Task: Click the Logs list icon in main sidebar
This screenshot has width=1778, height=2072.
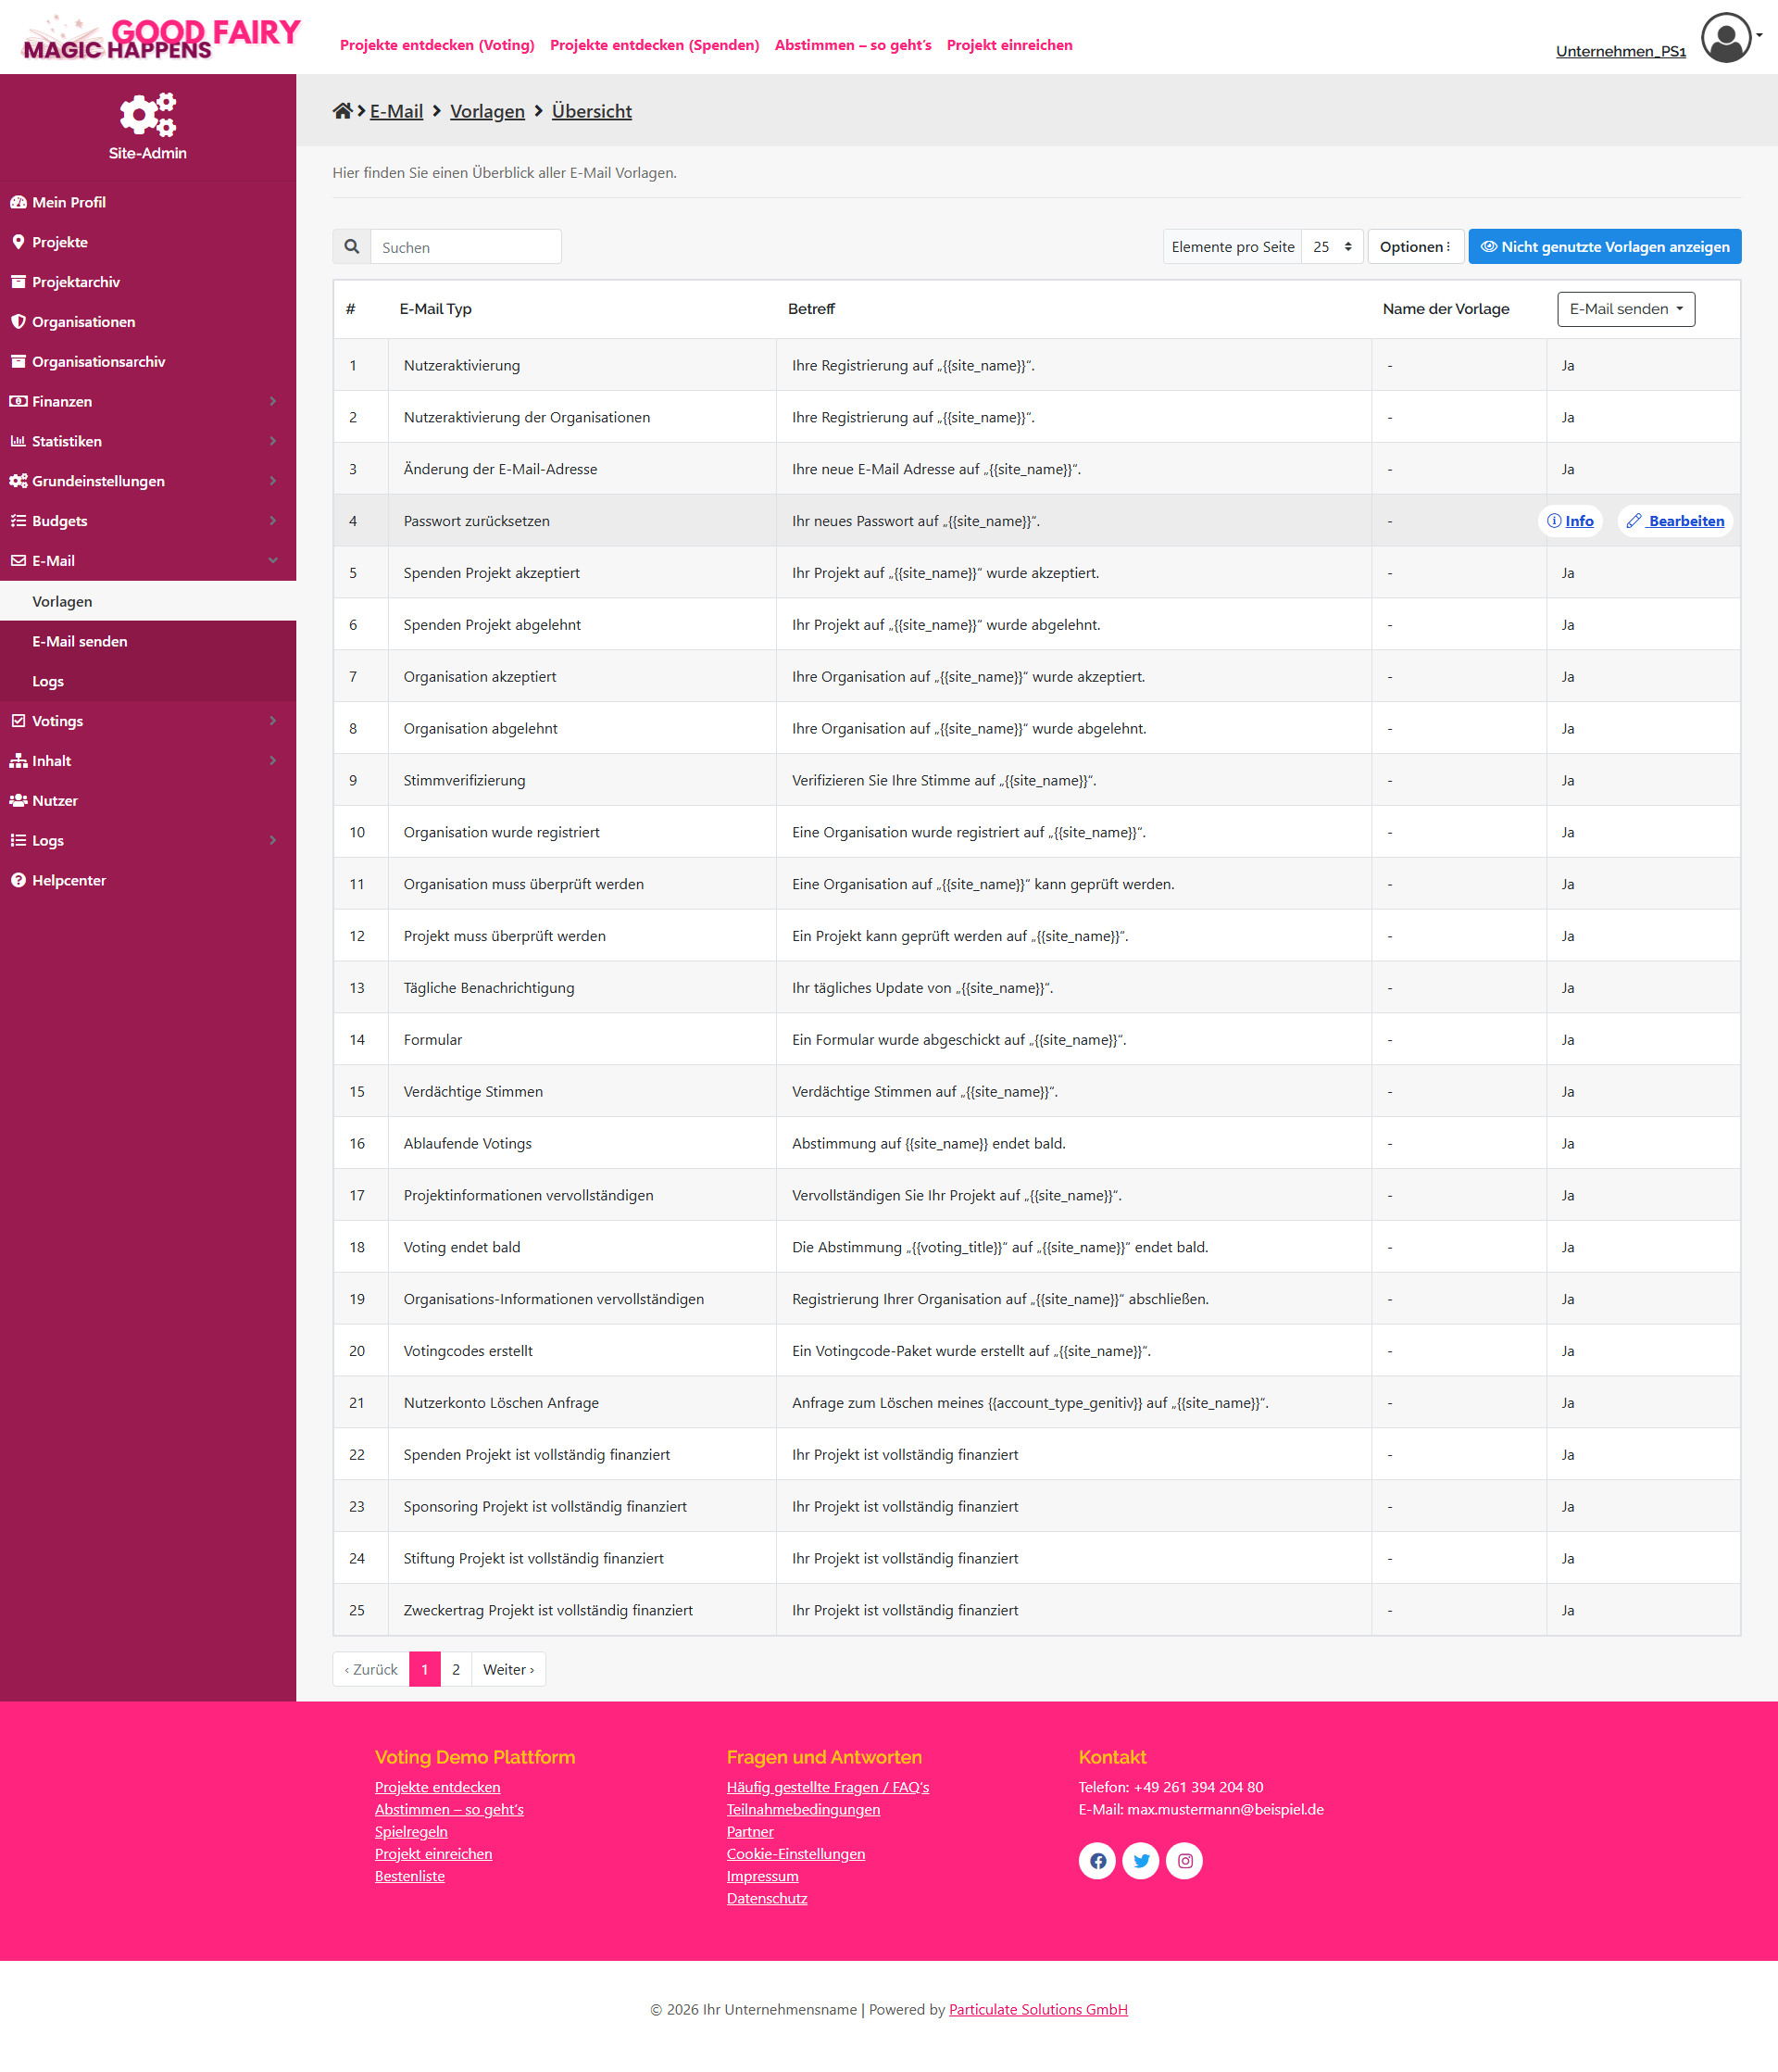Action: (x=18, y=841)
